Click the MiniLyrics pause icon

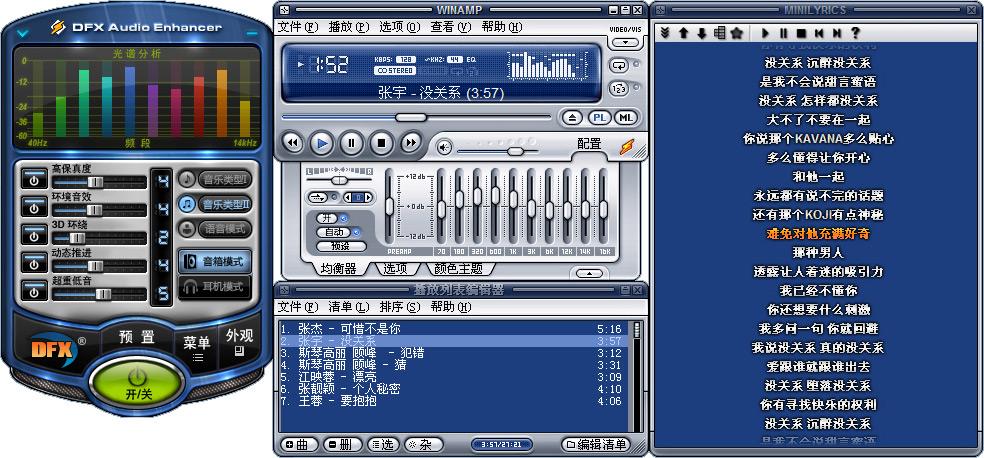pyautogui.click(x=784, y=33)
